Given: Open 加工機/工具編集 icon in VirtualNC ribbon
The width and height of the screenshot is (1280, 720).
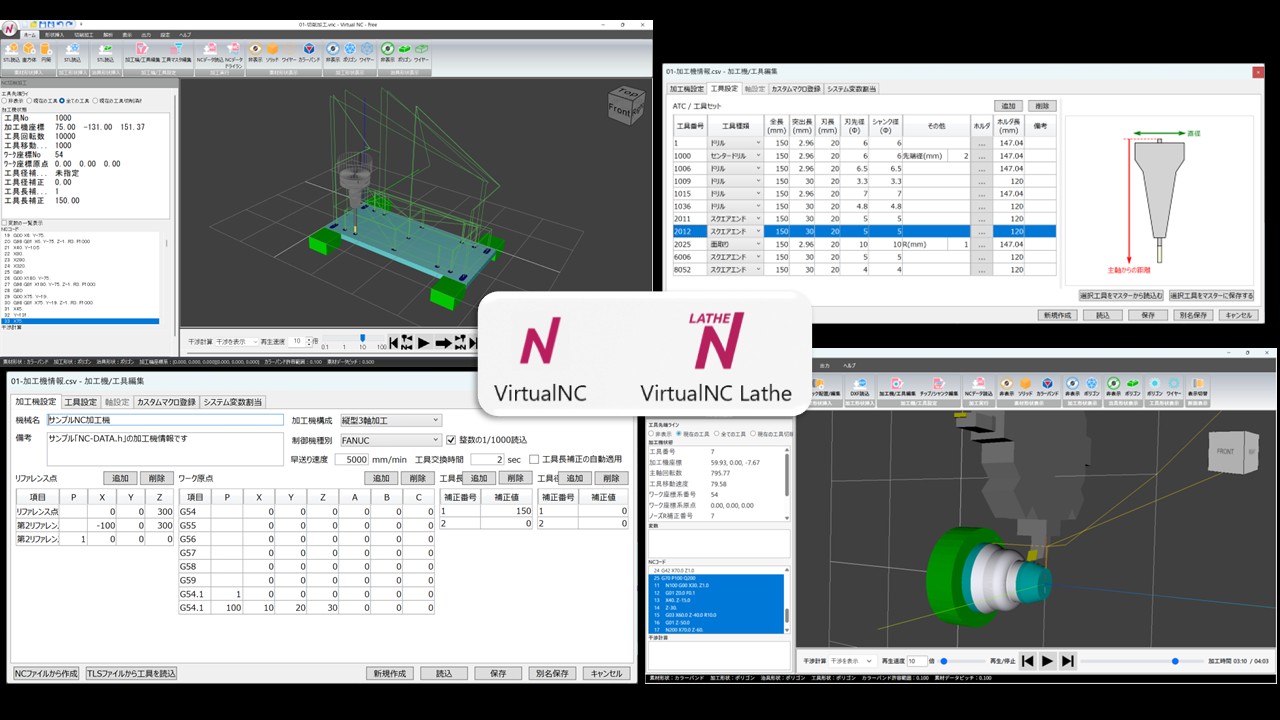Looking at the screenshot, I should pyautogui.click(x=142, y=51).
